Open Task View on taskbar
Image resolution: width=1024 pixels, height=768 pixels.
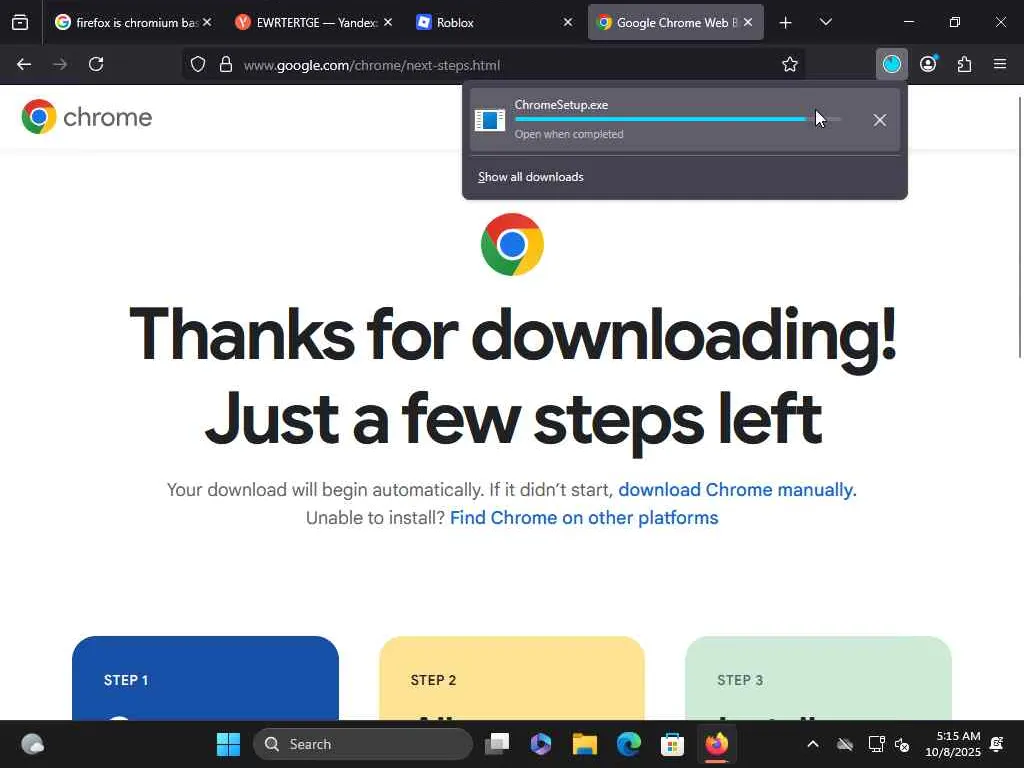point(497,744)
